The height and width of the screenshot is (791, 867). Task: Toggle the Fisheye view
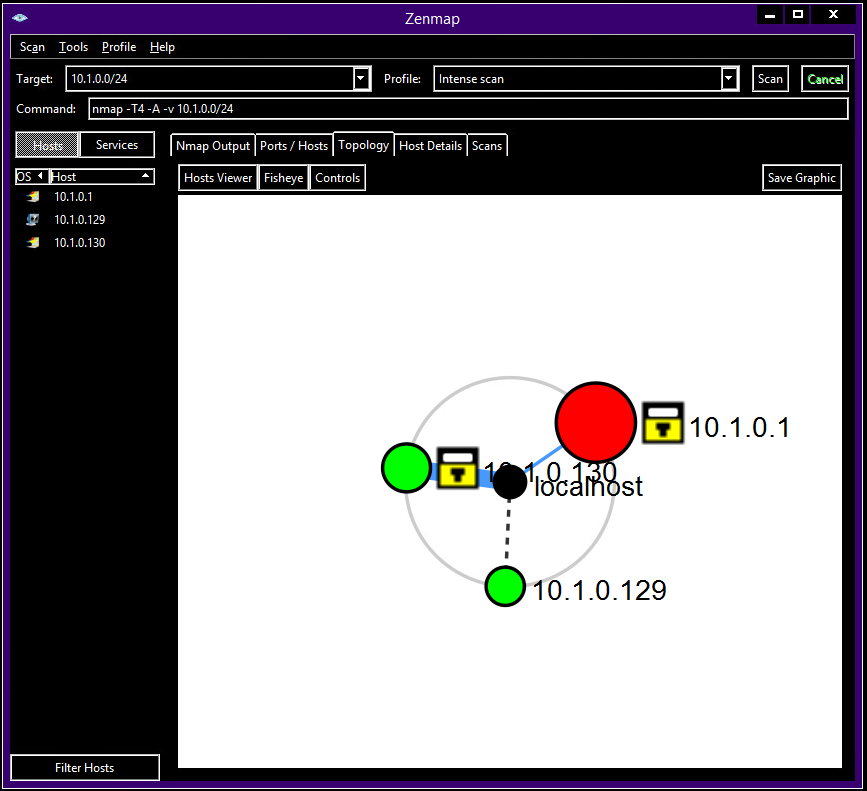click(x=283, y=178)
